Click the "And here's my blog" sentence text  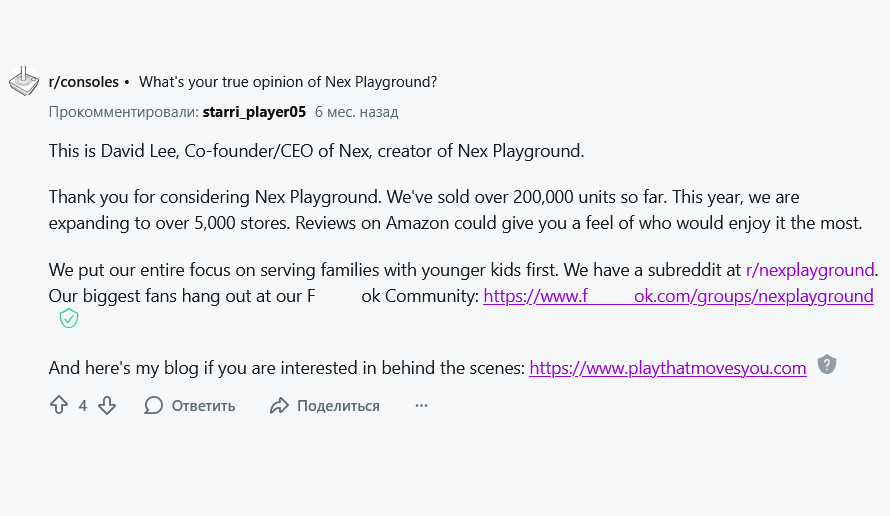286,368
